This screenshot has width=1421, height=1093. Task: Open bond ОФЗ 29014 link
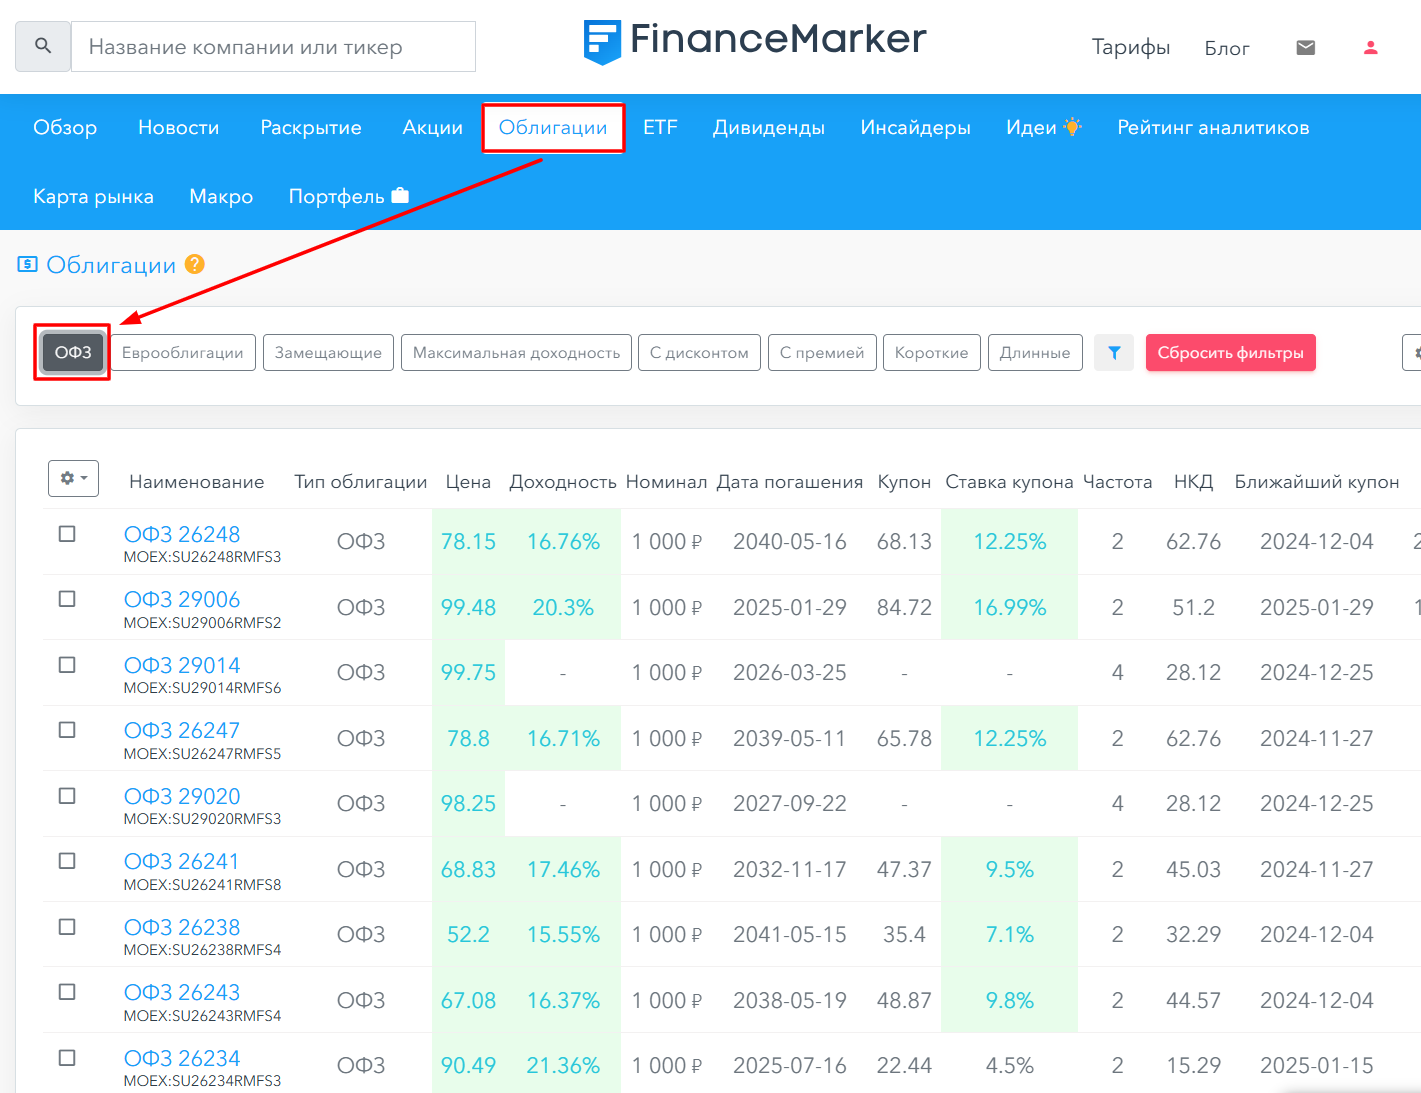[182, 665]
